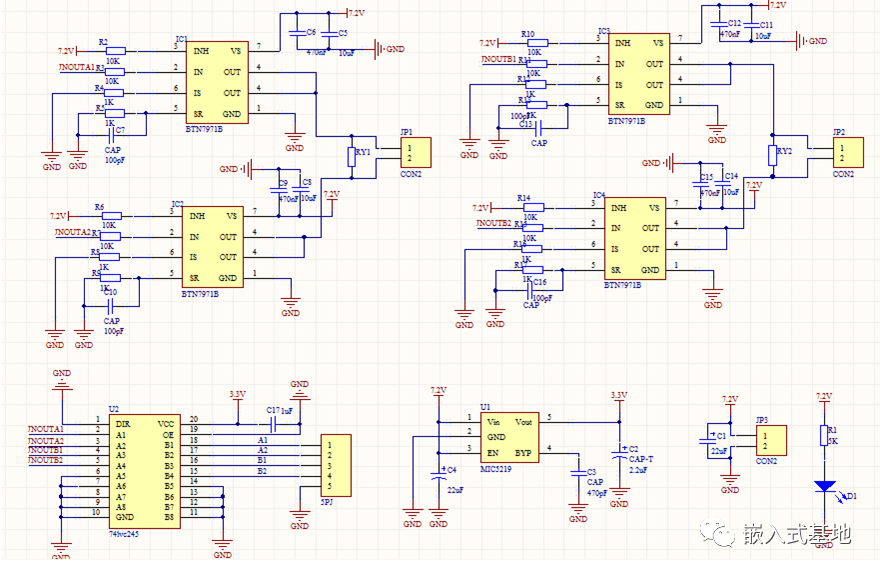Click the JP1 CON2 connector

tap(415, 153)
